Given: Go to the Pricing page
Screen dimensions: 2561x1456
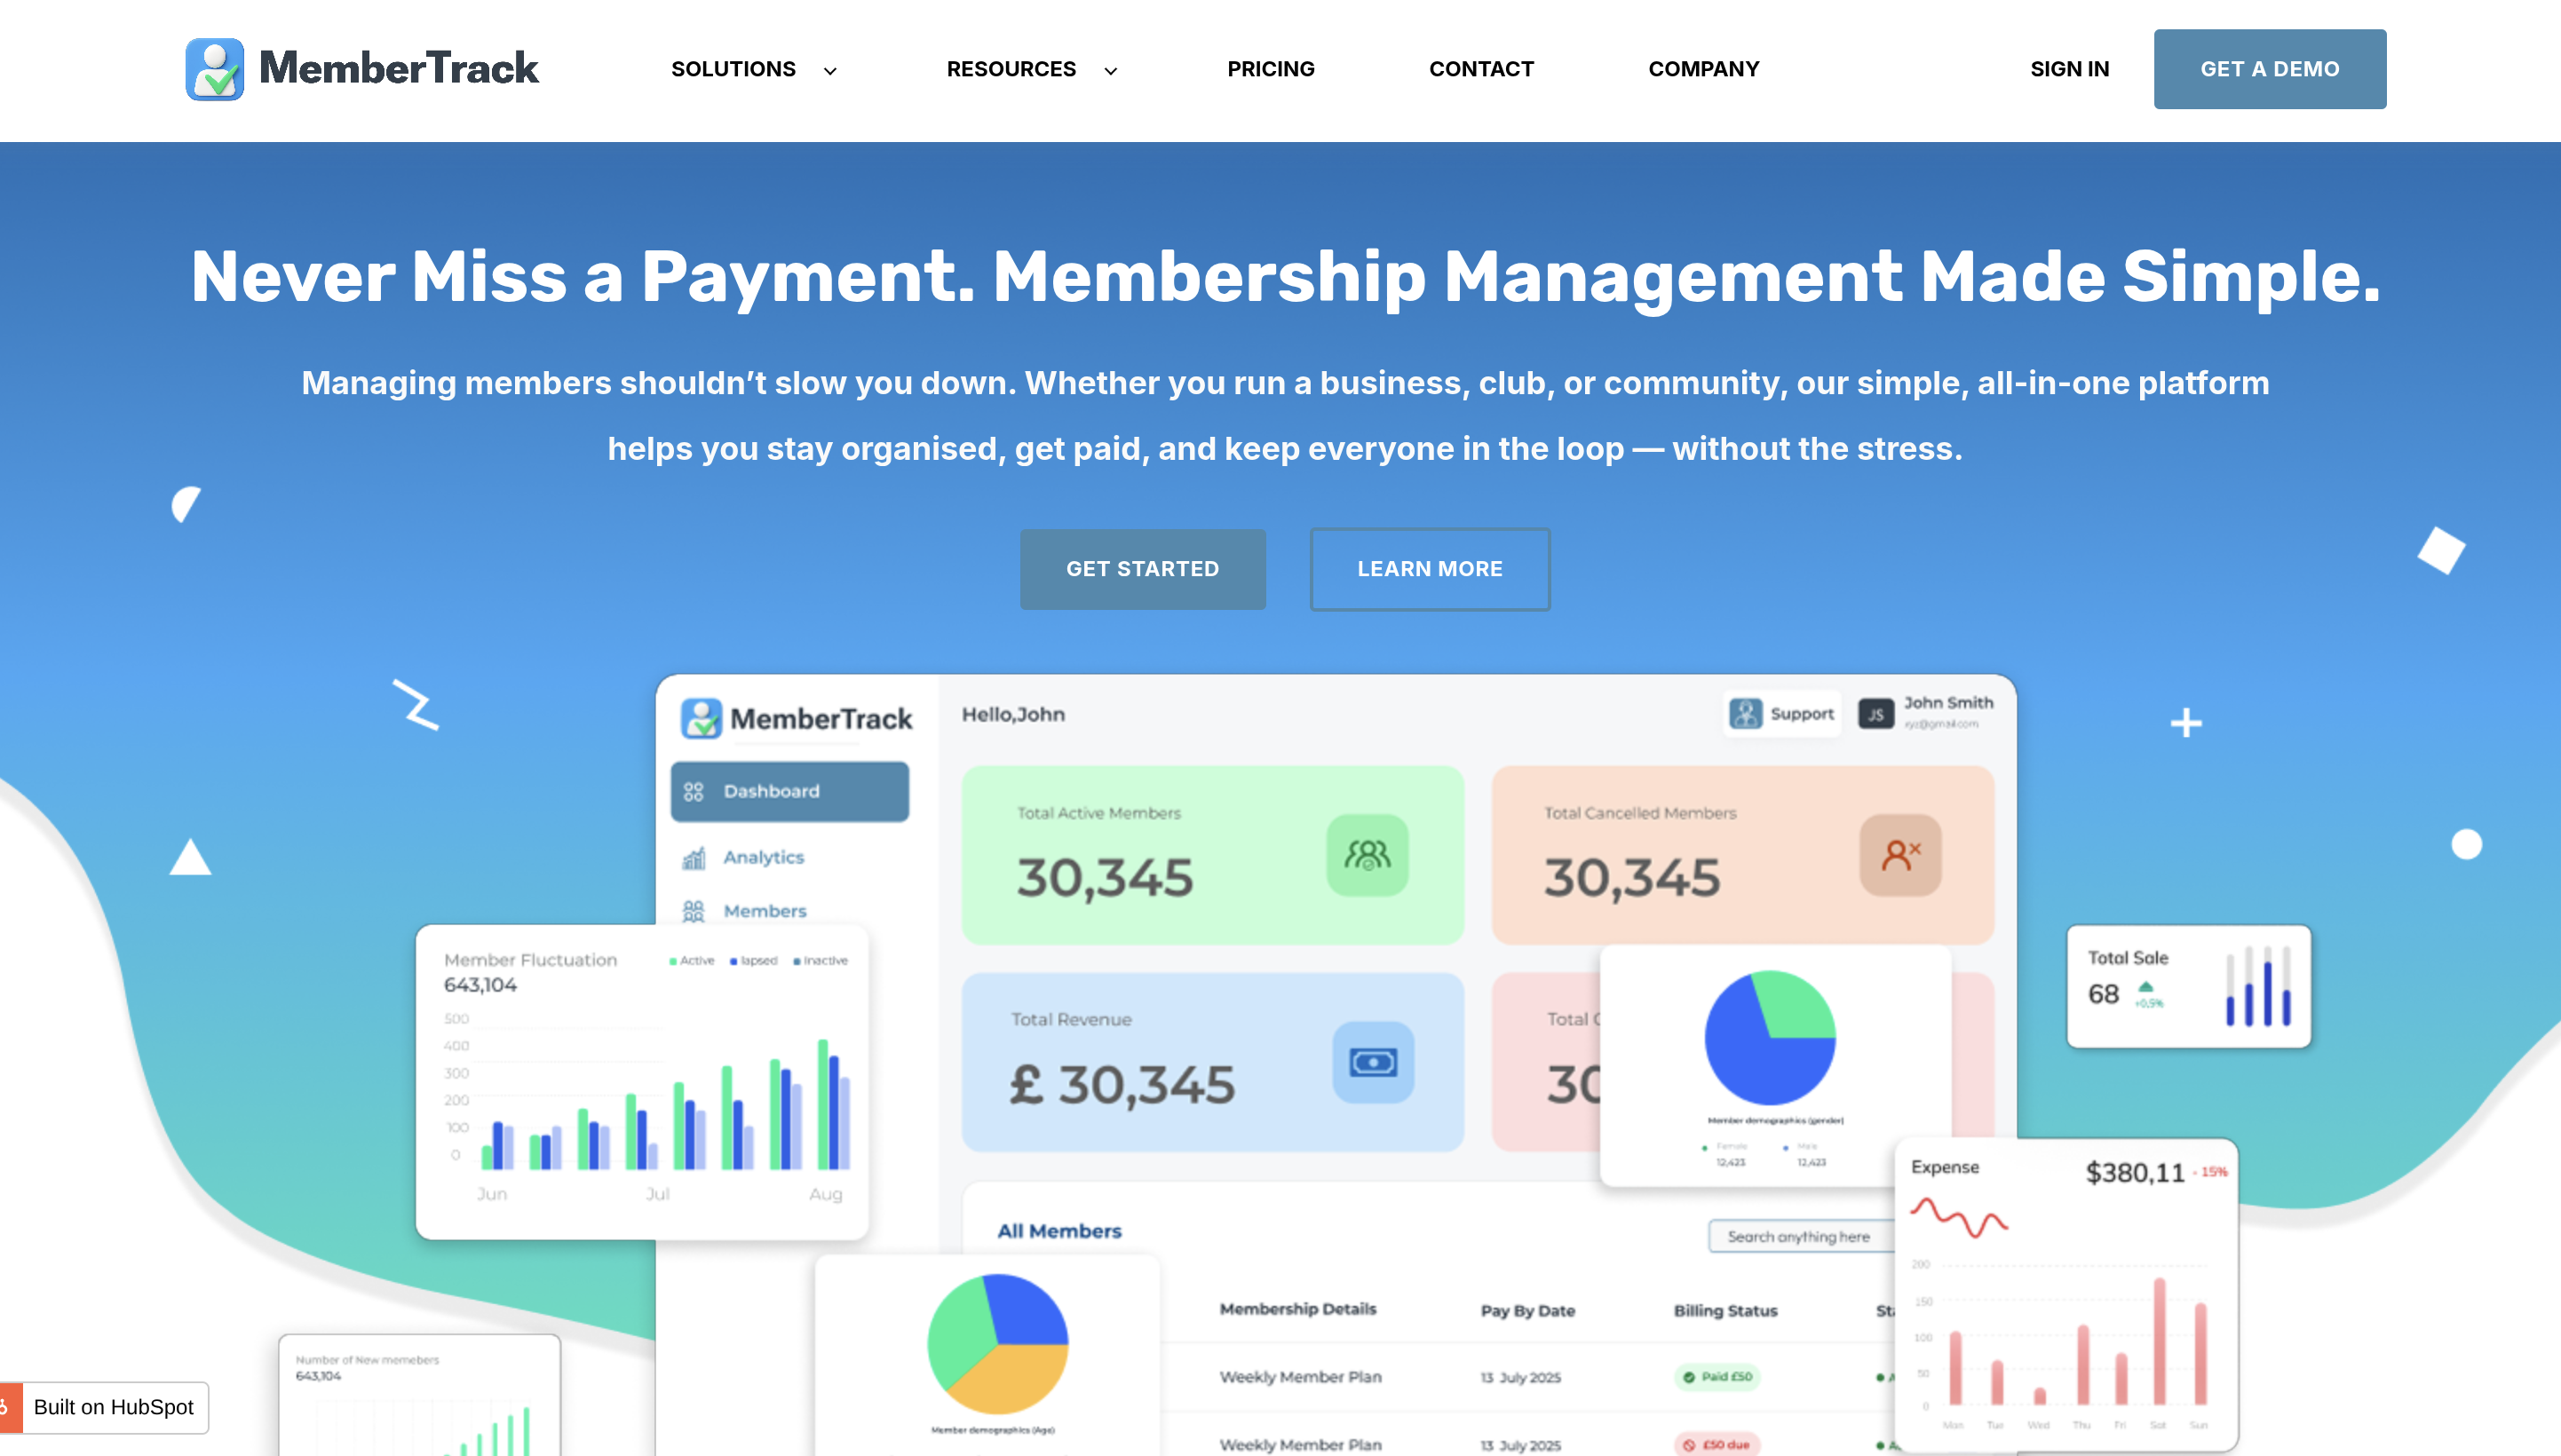Looking at the screenshot, I should click(1271, 69).
